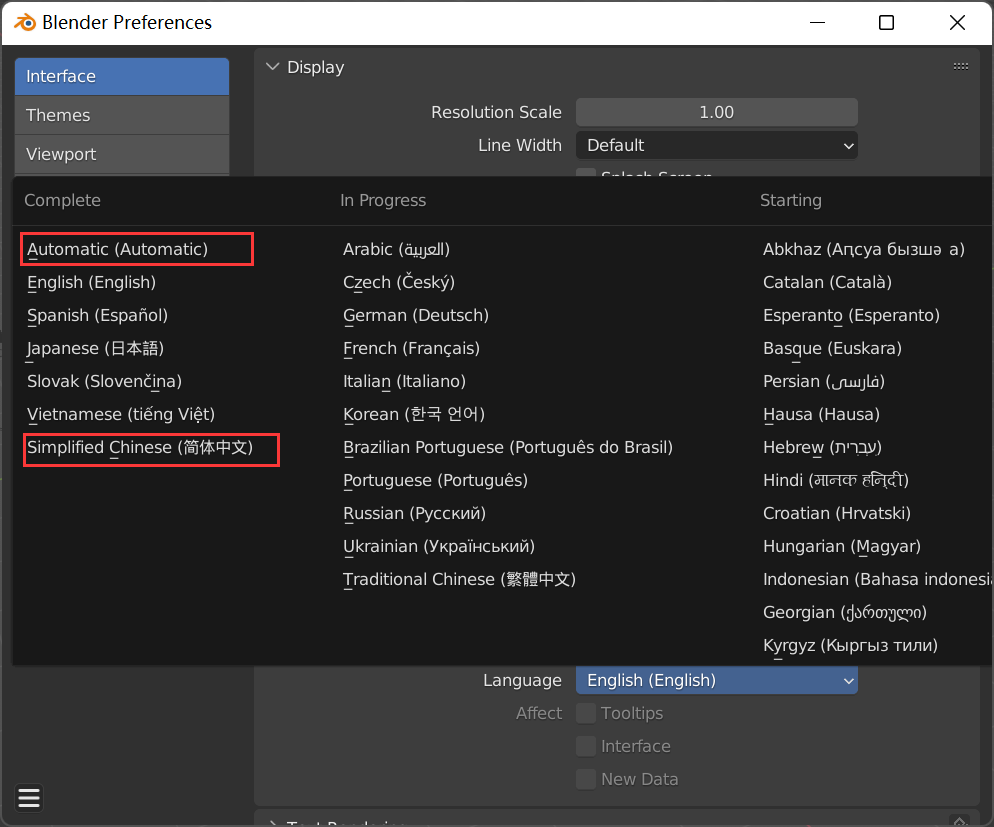994x827 pixels.
Task: Collapse the Display panel chevron
Action: [272, 67]
